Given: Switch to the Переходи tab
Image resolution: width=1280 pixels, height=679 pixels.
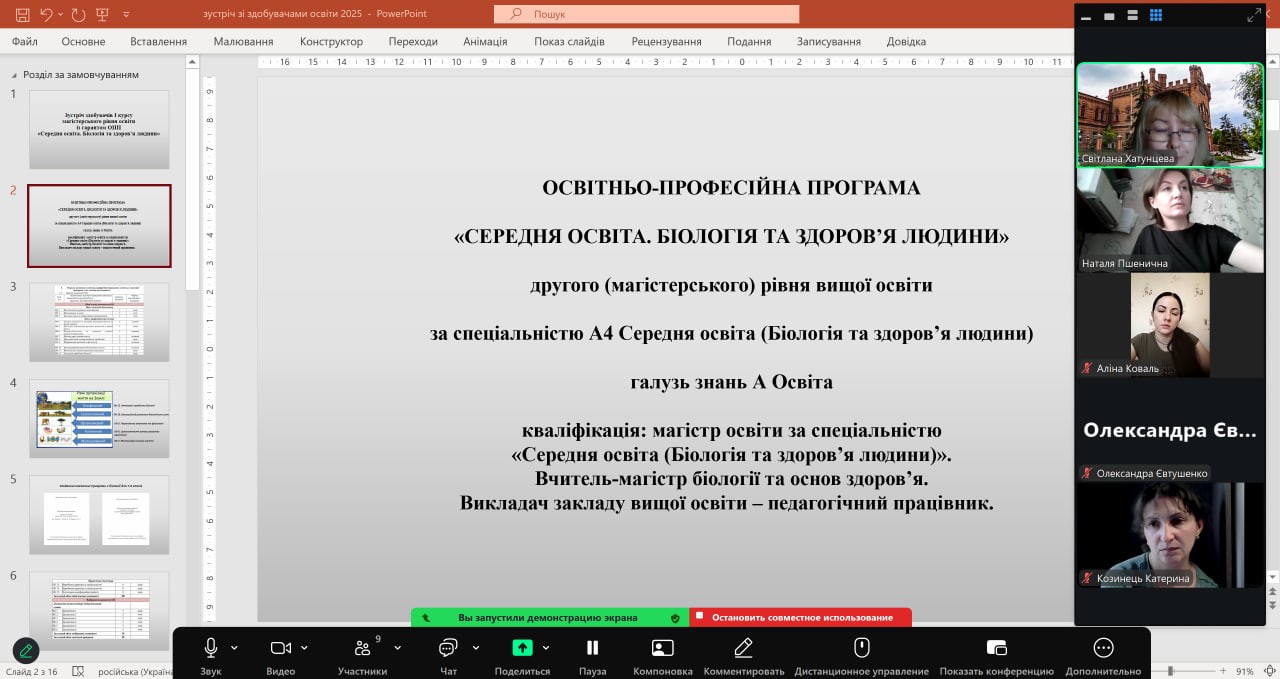Looking at the screenshot, I should coord(413,41).
